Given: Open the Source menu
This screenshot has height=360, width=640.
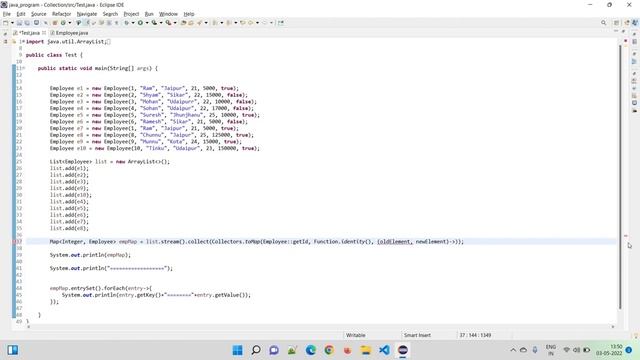Looking at the screenshot, I should click(x=39, y=14).
